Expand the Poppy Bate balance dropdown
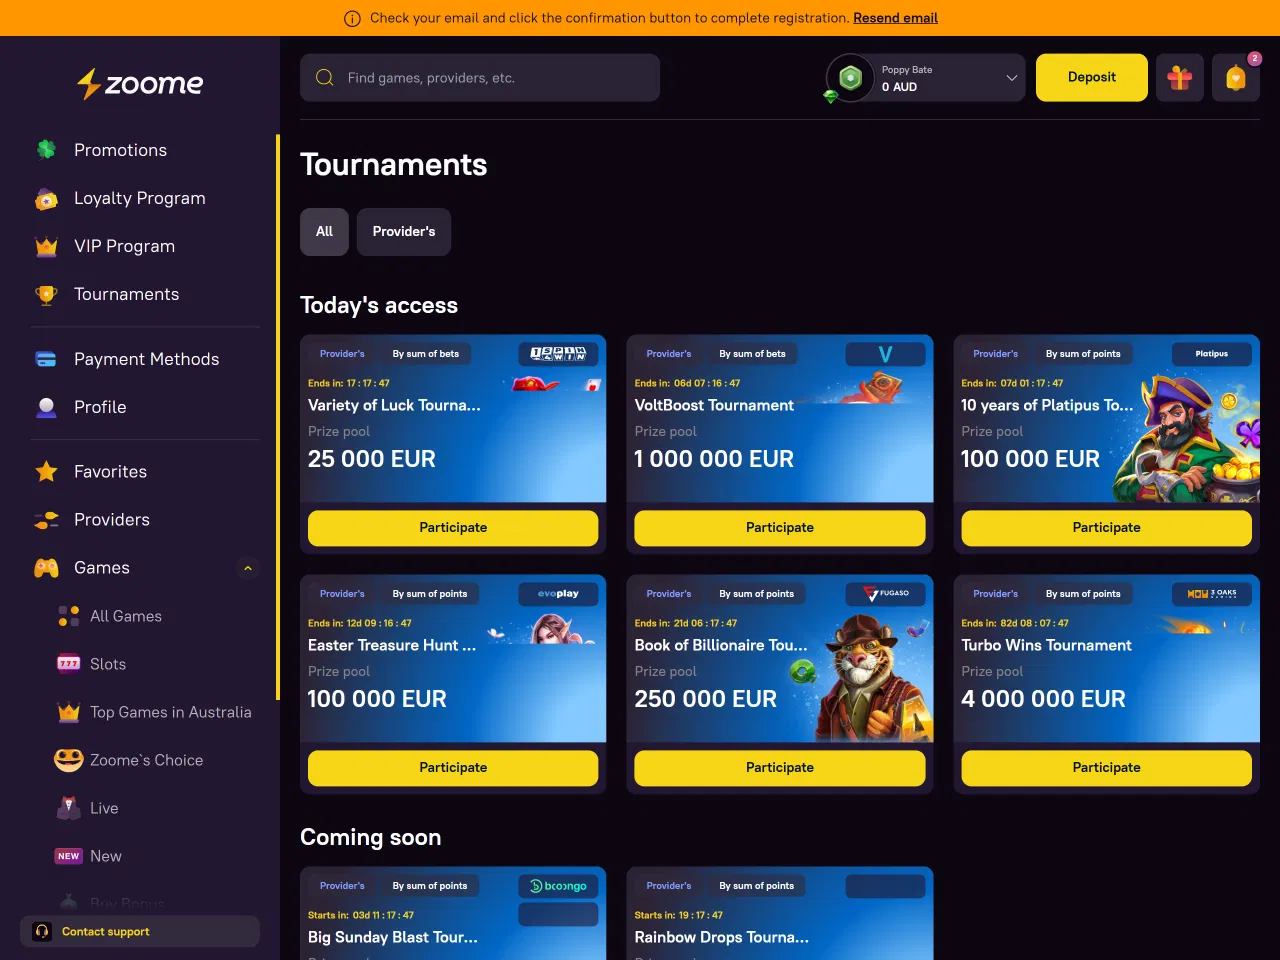1280x960 pixels. (1011, 78)
